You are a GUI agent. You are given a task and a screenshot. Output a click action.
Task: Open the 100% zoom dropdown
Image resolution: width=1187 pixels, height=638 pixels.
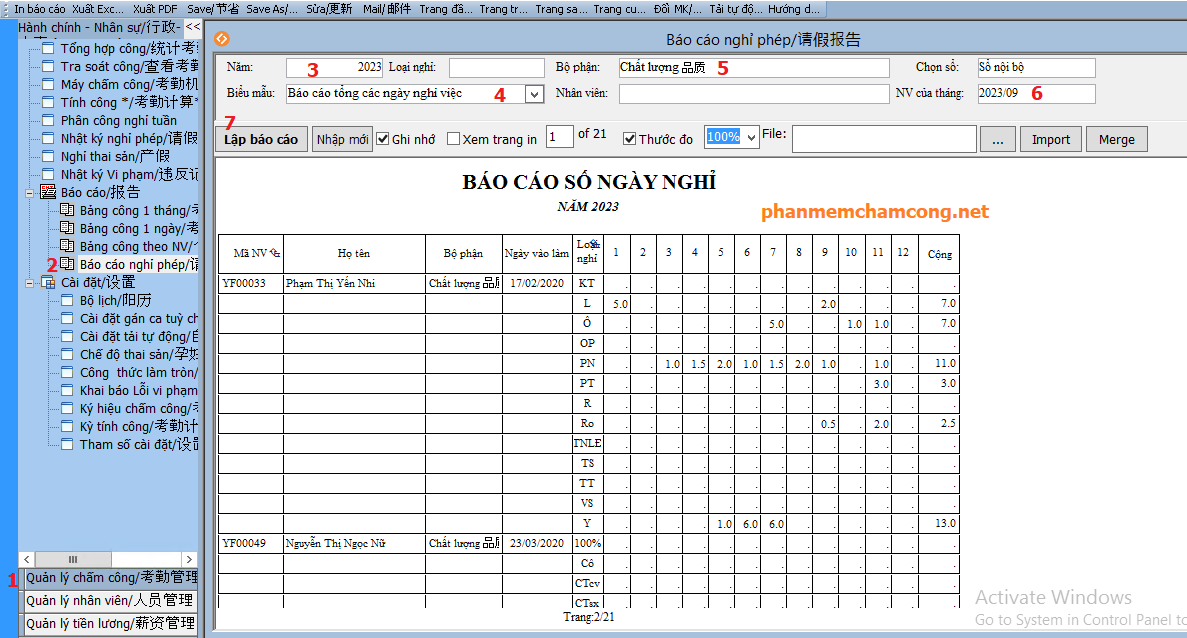[751, 138]
